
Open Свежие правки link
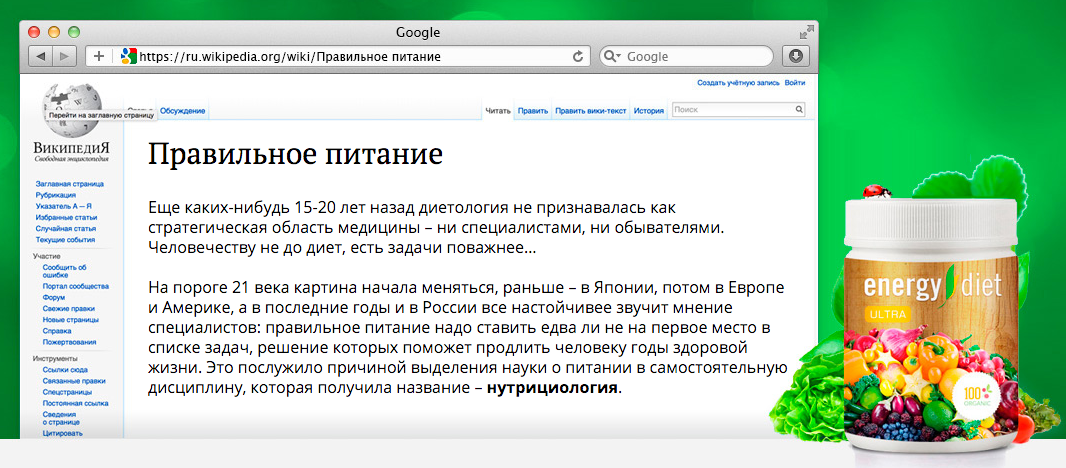point(68,309)
